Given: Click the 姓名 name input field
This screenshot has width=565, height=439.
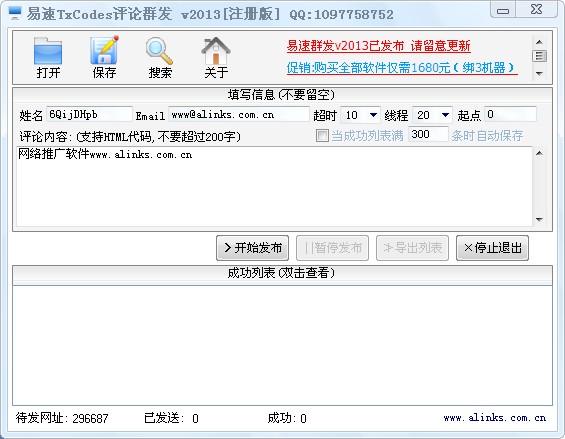Looking at the screenshot, I should tap(89, 115).
